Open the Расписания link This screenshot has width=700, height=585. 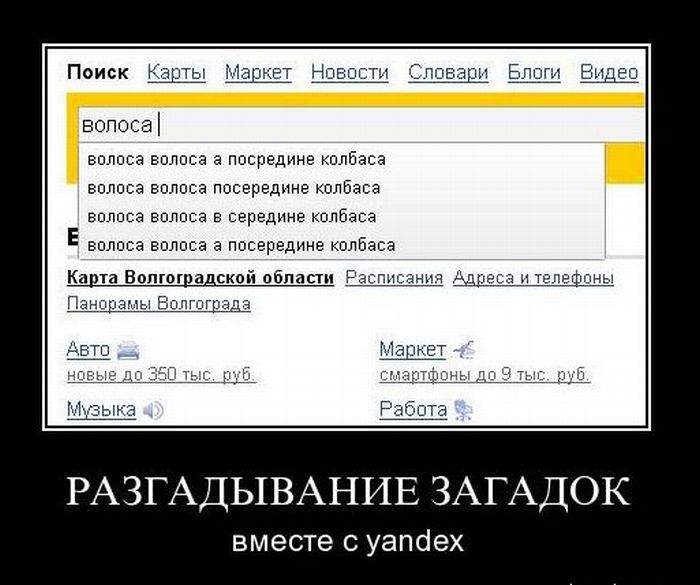394,278
